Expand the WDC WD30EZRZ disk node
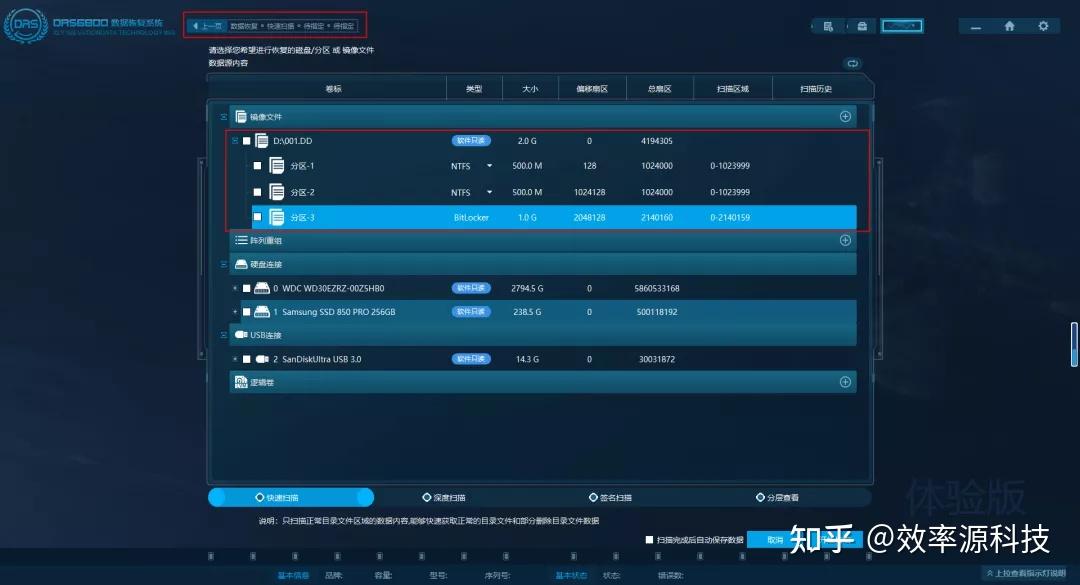 point(235,288)
